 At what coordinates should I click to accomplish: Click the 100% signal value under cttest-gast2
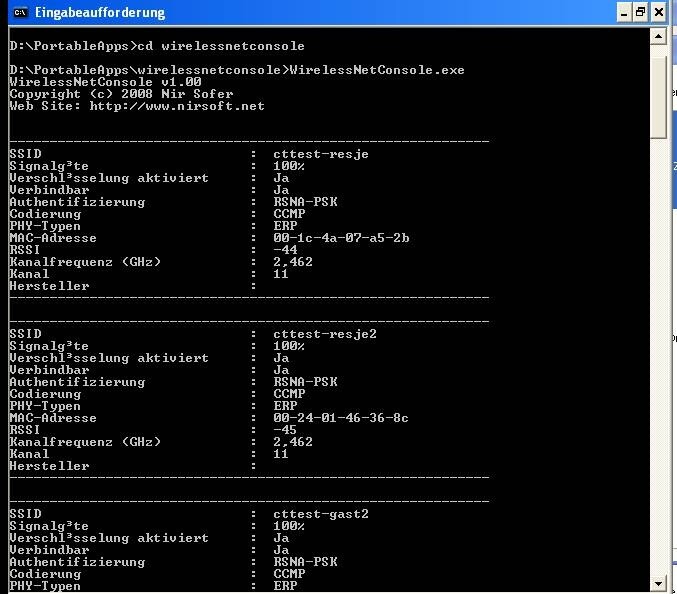coord(289,526)
